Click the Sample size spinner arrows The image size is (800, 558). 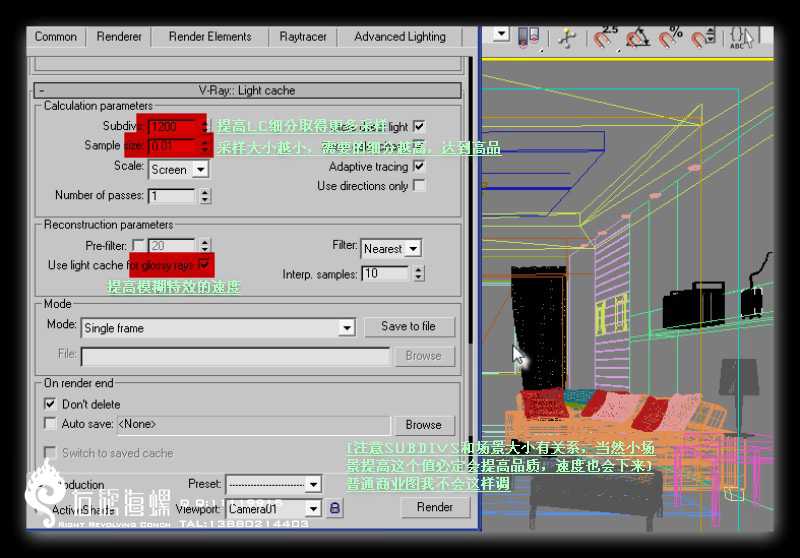205,146
